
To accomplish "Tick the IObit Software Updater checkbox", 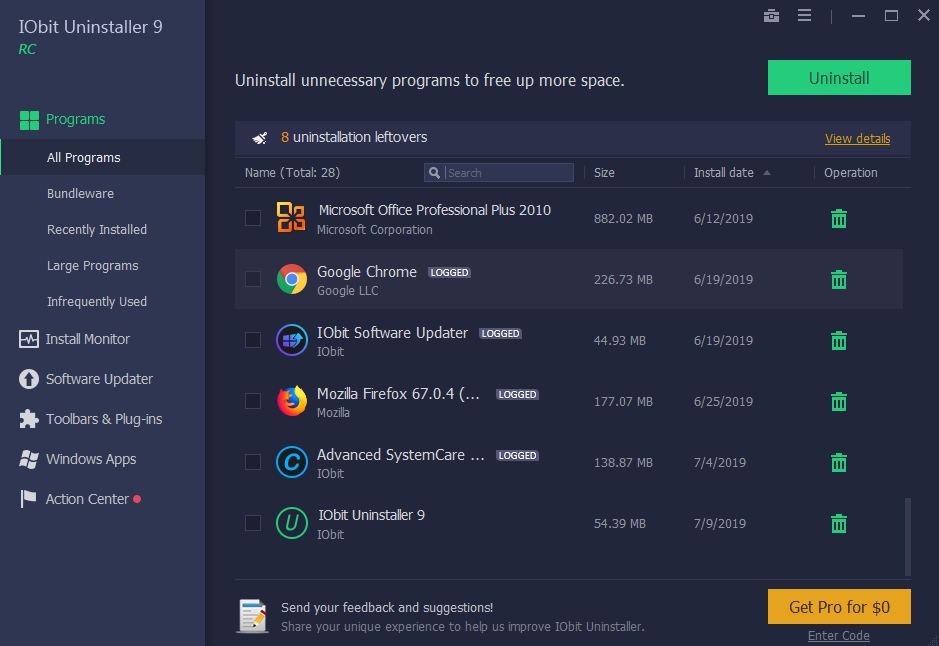I will point(253,340).
